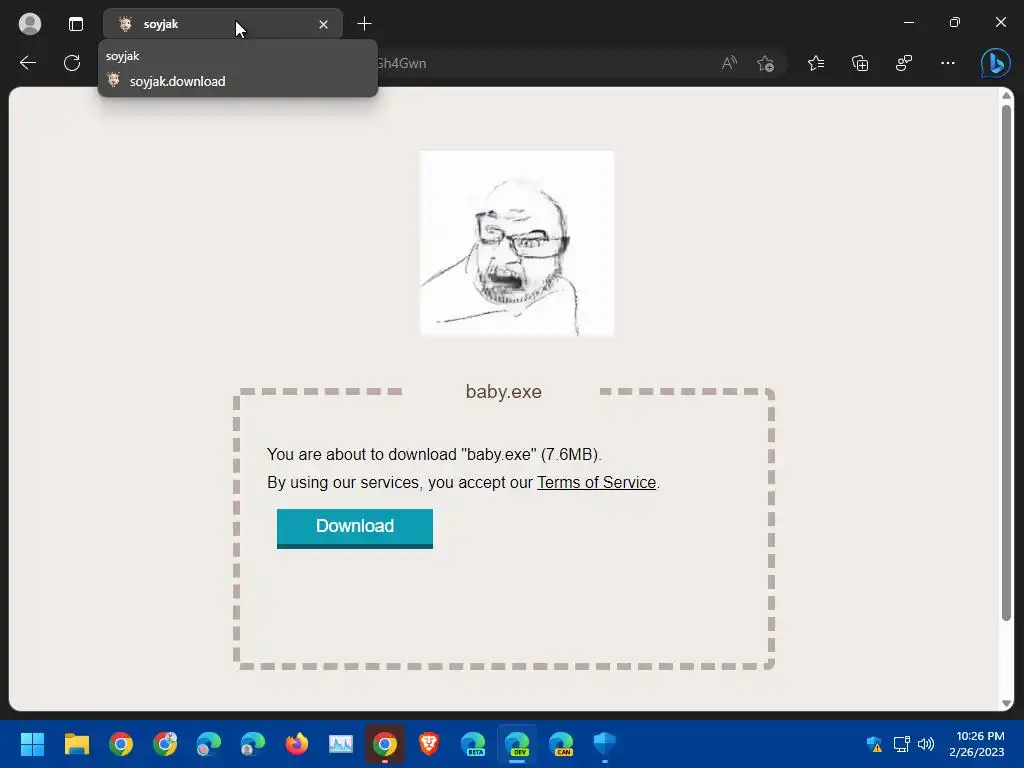
Task: Go back to the previous page
Action: (28, 63)
